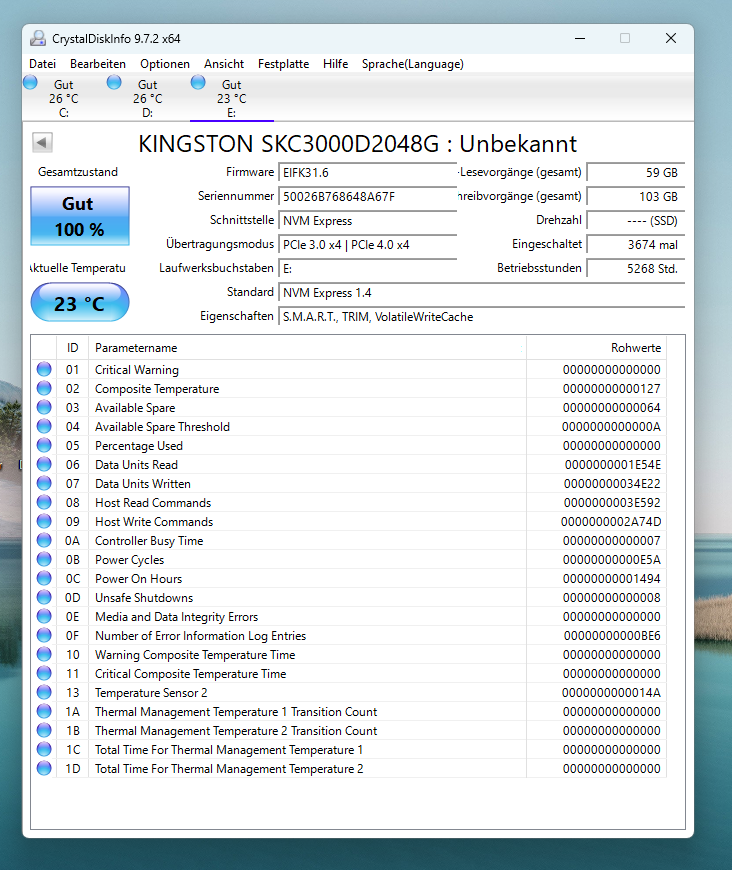Click the ID column header
The width and height of the screenshot is (732, 870).
pyautogui.click(x=73, y=348)
